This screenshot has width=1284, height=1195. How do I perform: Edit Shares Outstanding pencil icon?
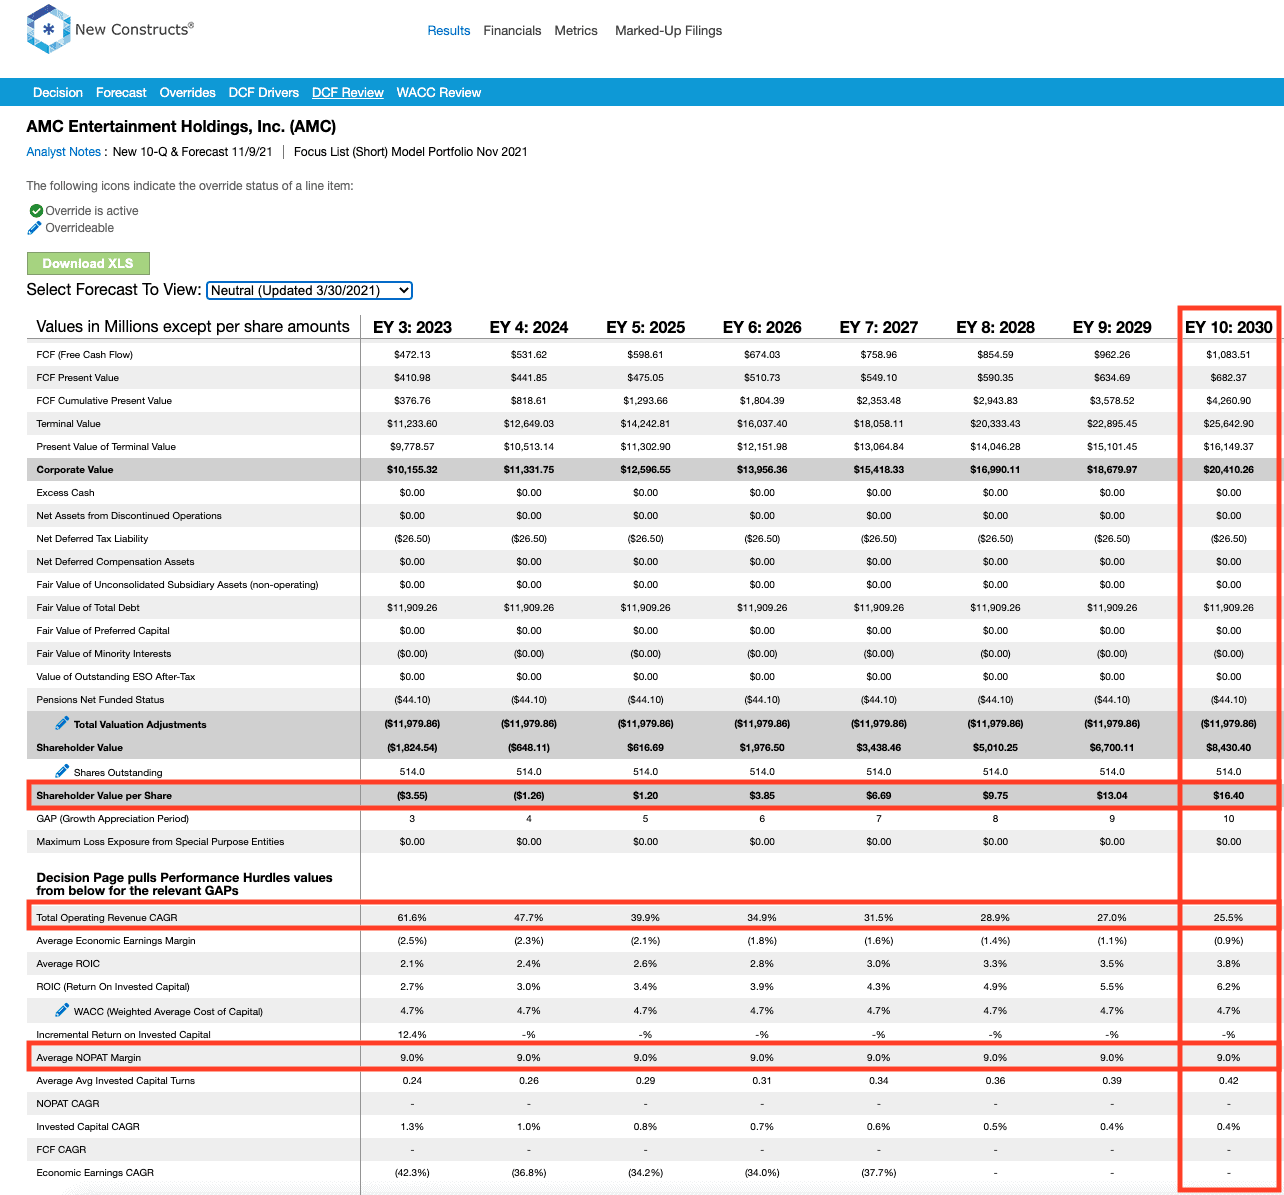[x=62, y=771]
